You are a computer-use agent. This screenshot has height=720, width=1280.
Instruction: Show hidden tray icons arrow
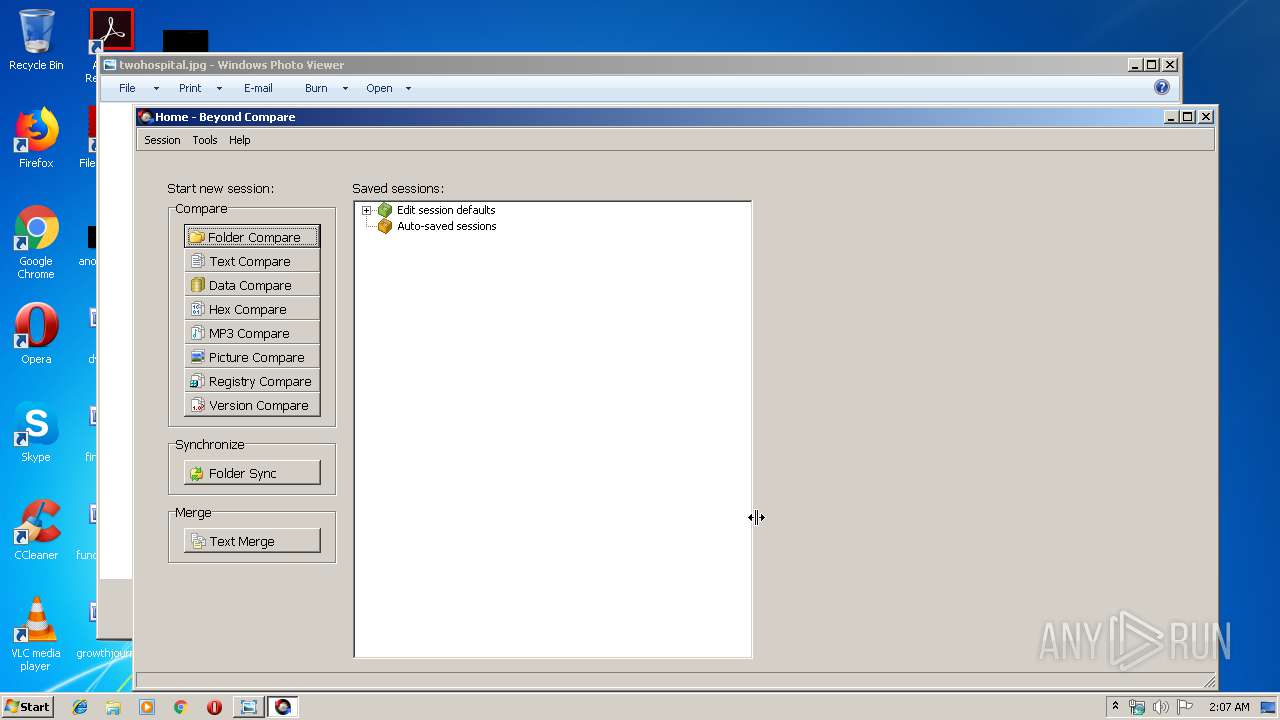(x=1115, y=707)
